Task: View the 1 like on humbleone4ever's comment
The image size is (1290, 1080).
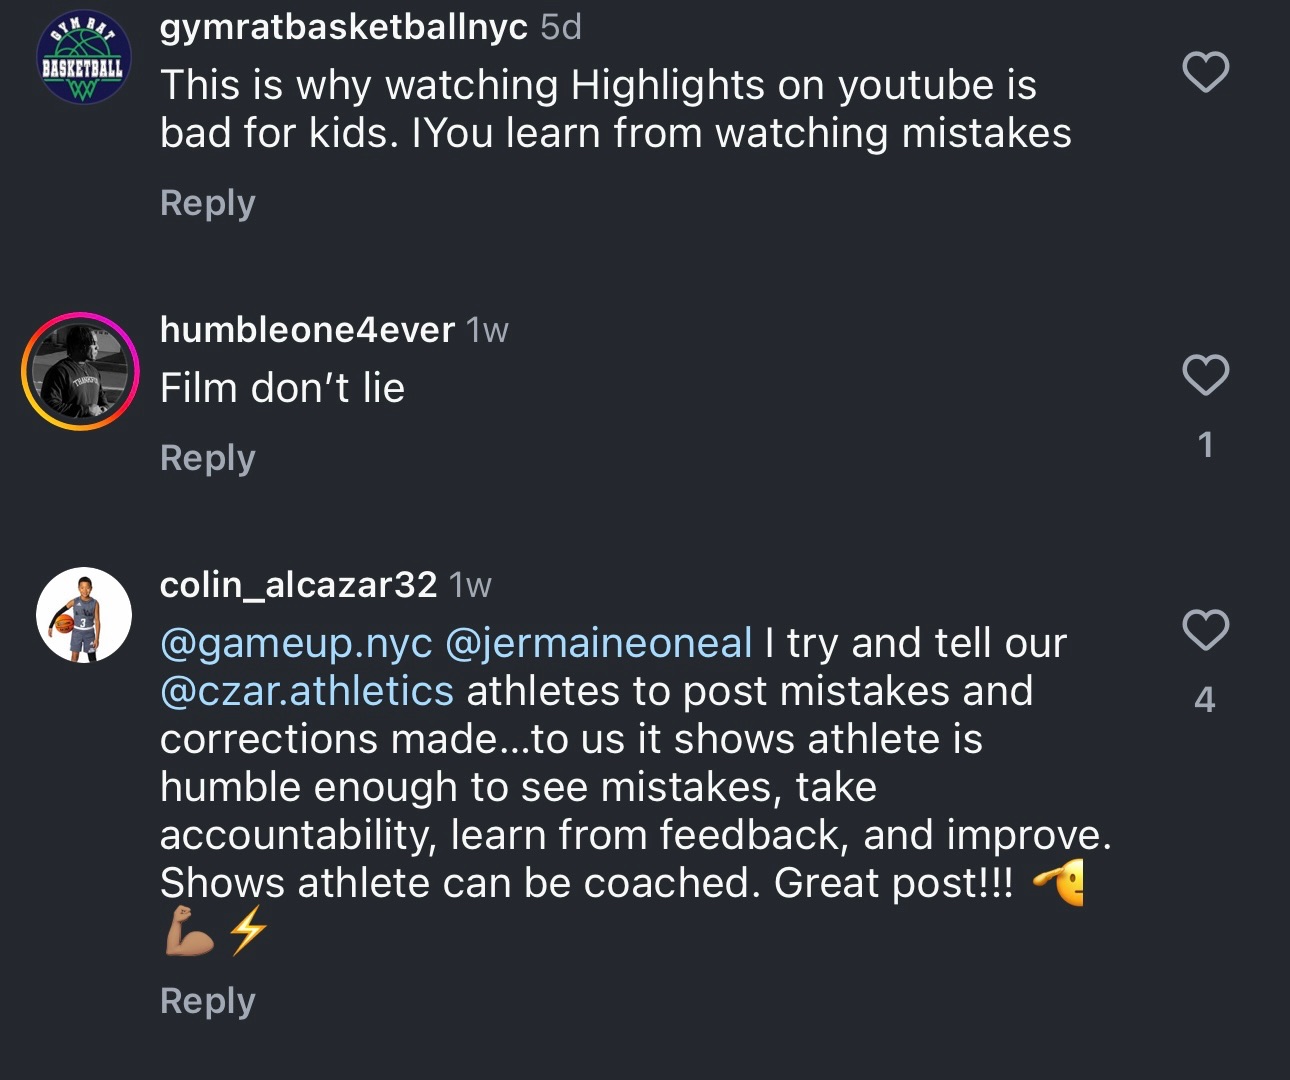Action: pyautogui.click(x=1205, y=444)
